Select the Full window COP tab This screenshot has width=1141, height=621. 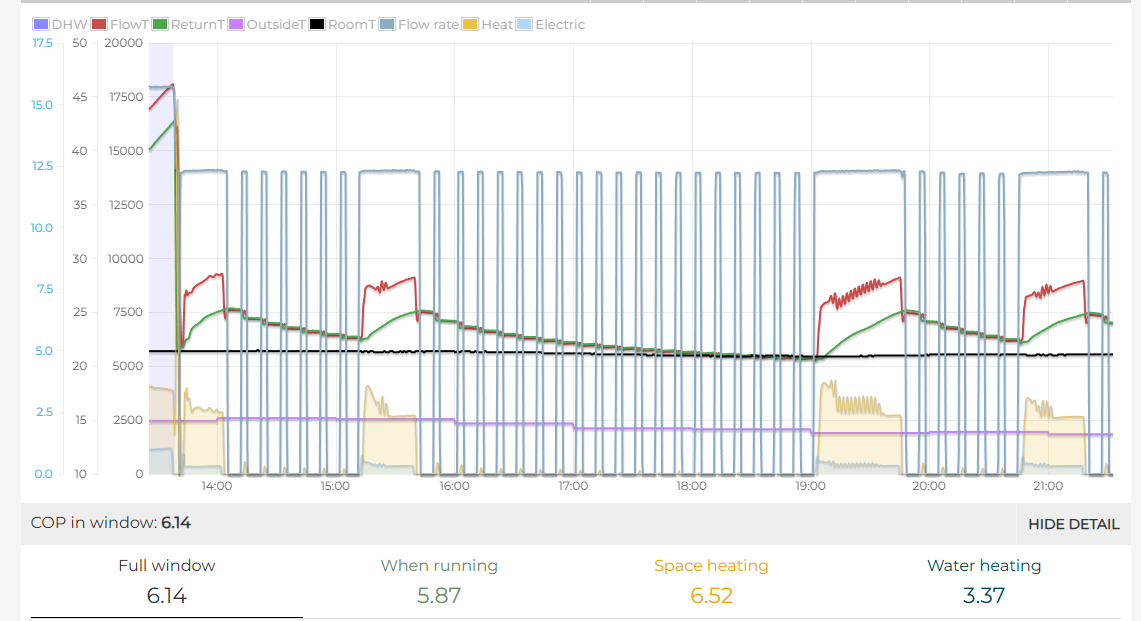click(x=166, y=580)
